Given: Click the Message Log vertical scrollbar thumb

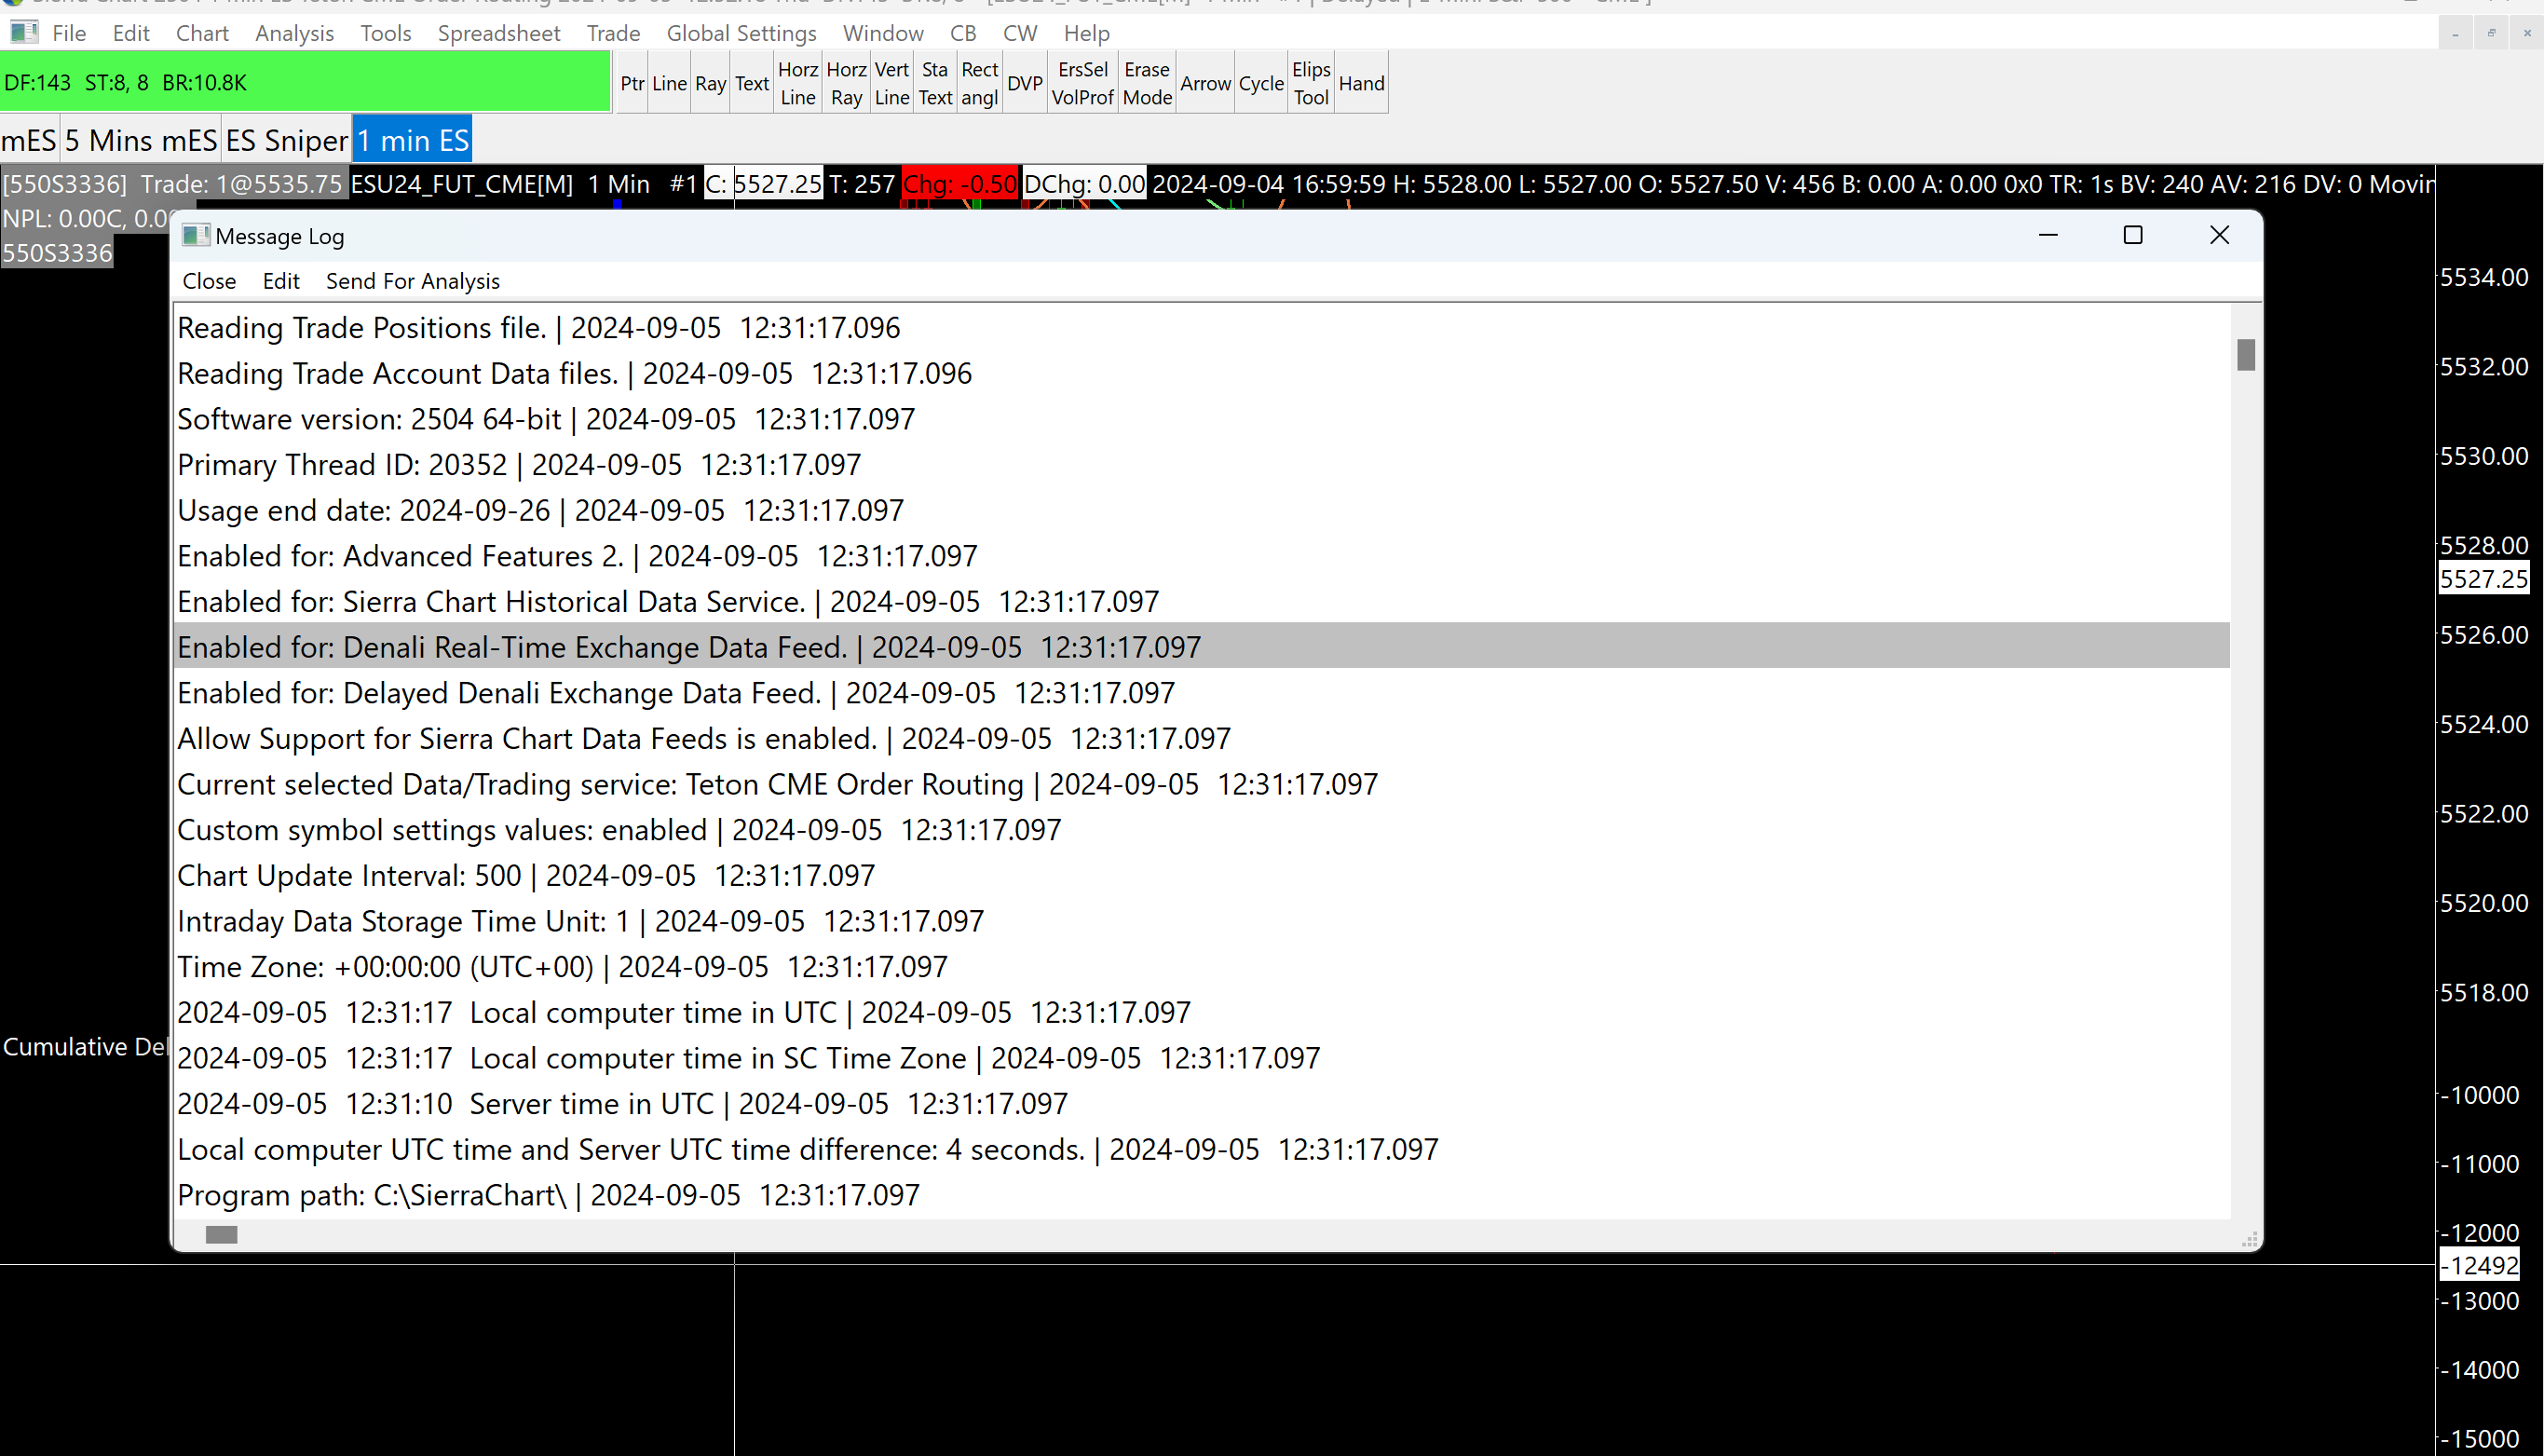Looking at the screenshot, I should pyautogui.click(x=2246, y=354).
